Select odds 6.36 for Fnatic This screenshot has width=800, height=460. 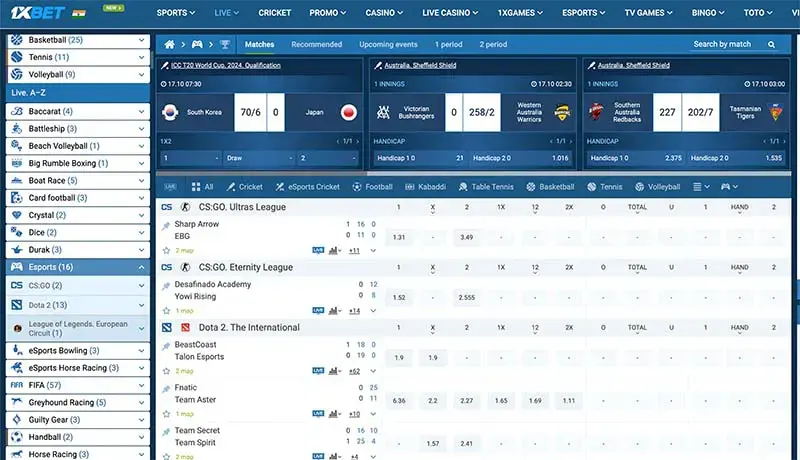coord(399,400)
